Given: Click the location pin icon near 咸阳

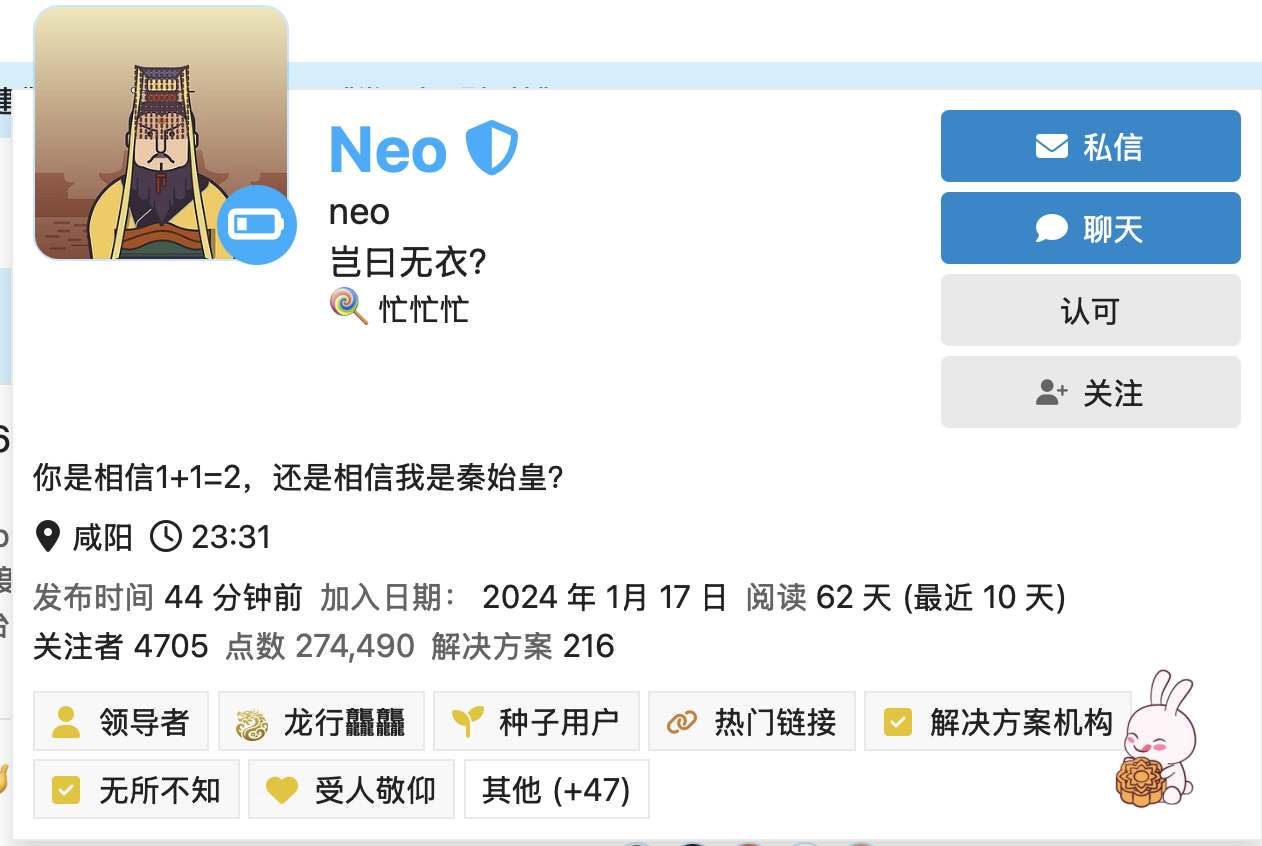Looking at the screenshot, I should click(47, 537).
